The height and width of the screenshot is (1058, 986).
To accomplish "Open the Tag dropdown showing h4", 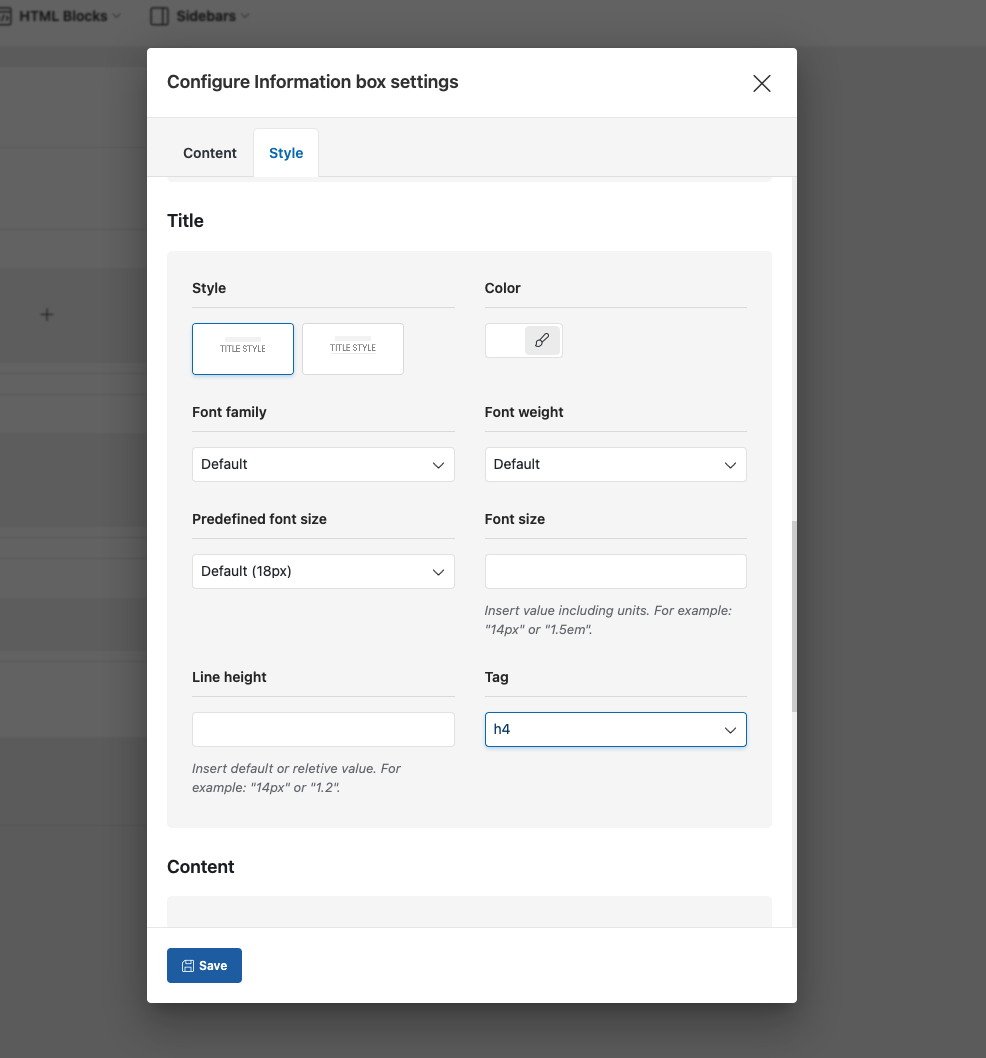I will [615, 729].
